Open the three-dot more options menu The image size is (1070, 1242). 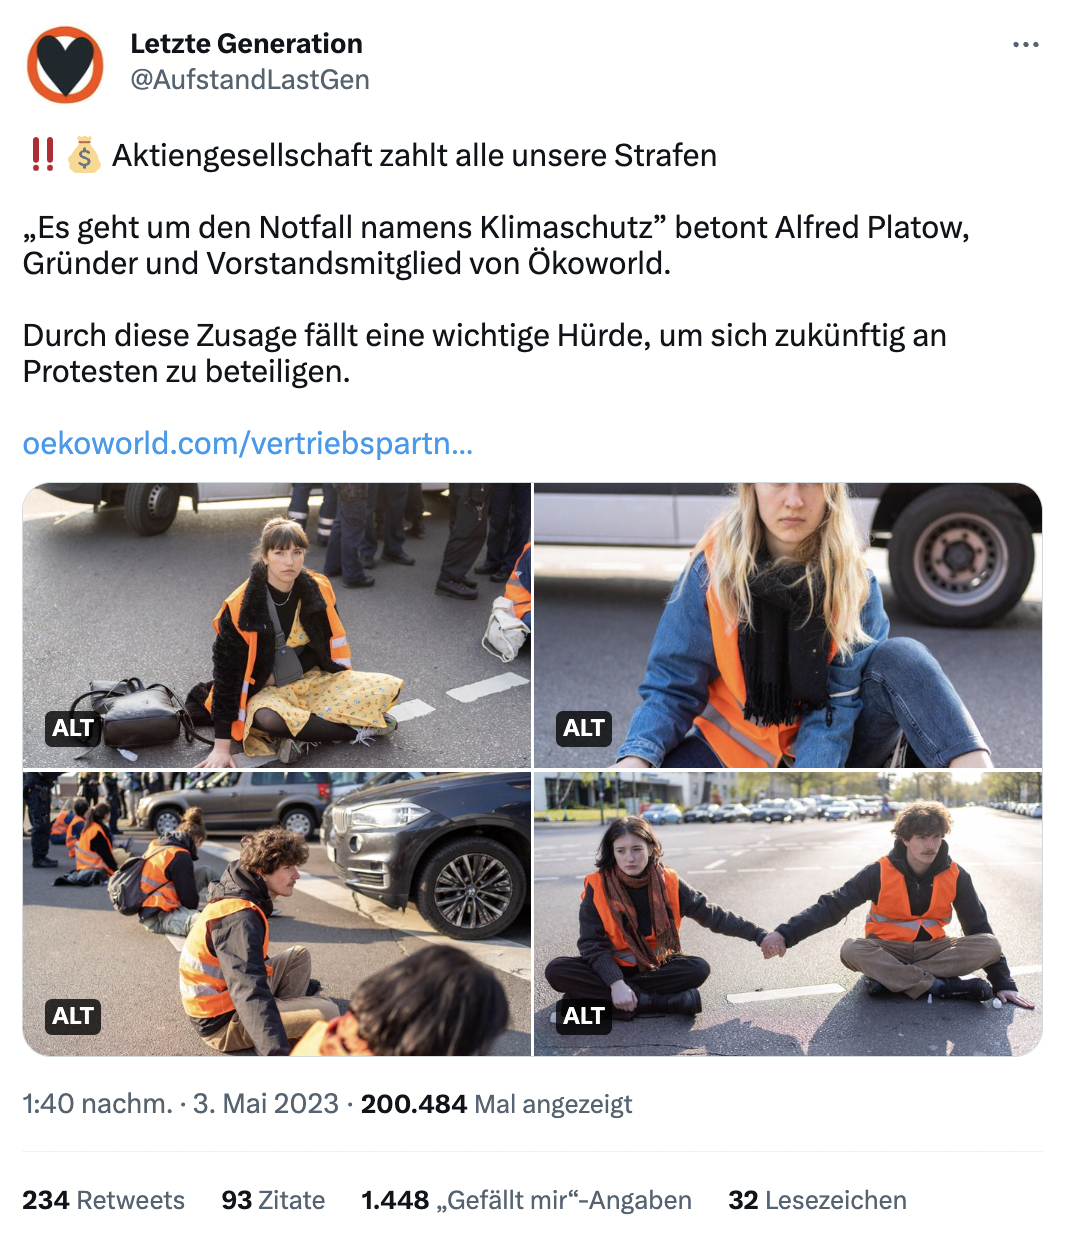[x=1026, y=45]
